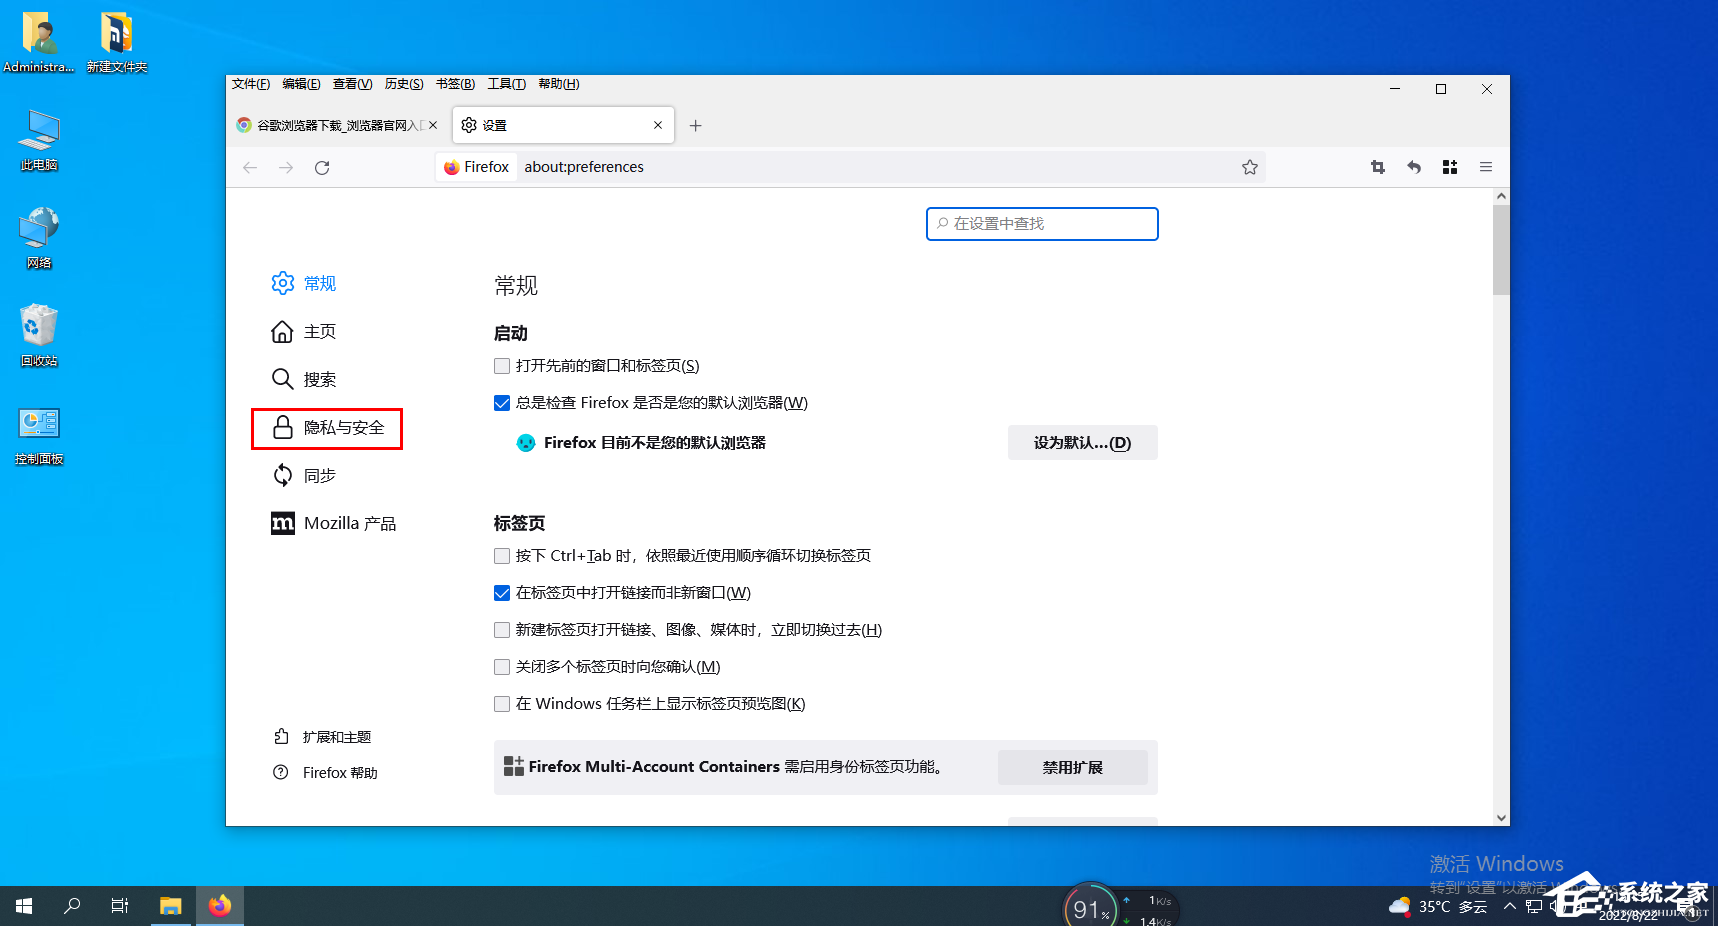
Task: Open the four-squares extensions toolbar icon
Action: coord(1449,168)
